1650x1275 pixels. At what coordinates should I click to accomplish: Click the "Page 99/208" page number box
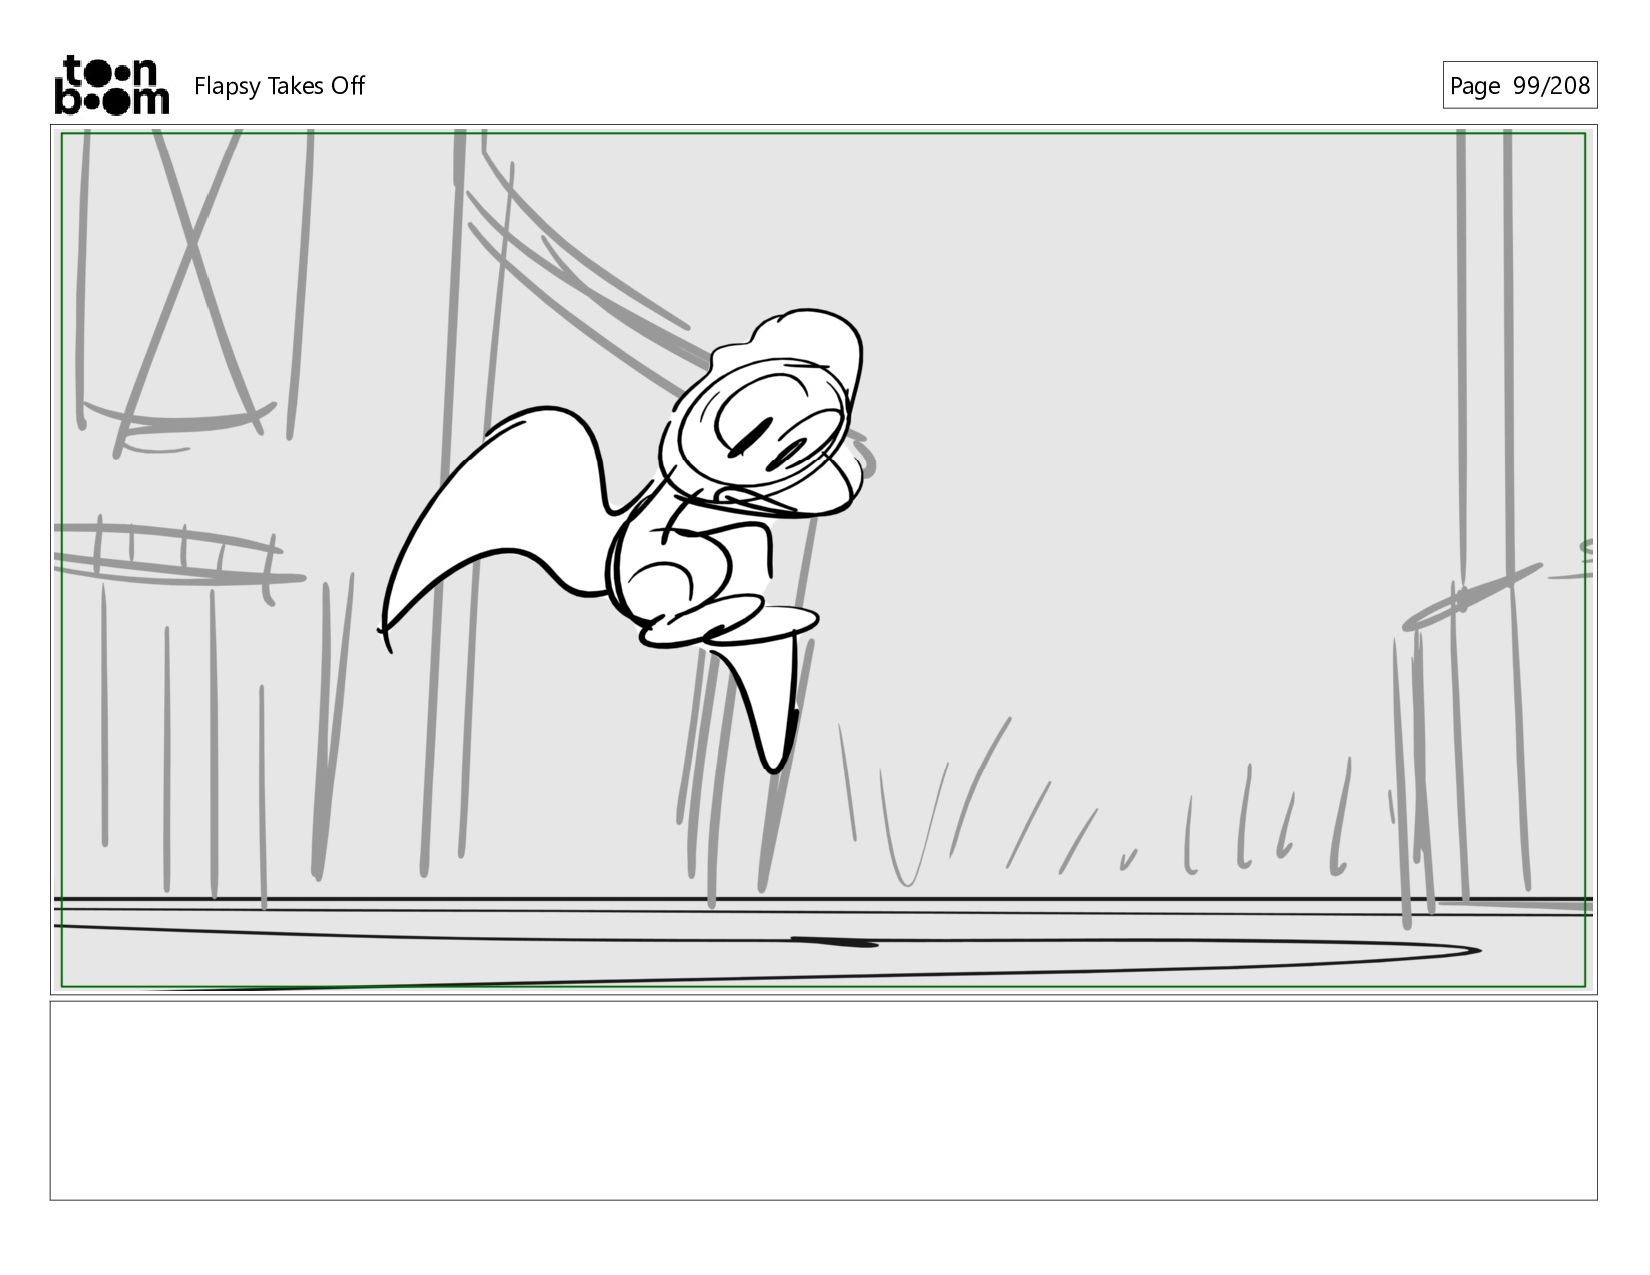[1519, 85]
